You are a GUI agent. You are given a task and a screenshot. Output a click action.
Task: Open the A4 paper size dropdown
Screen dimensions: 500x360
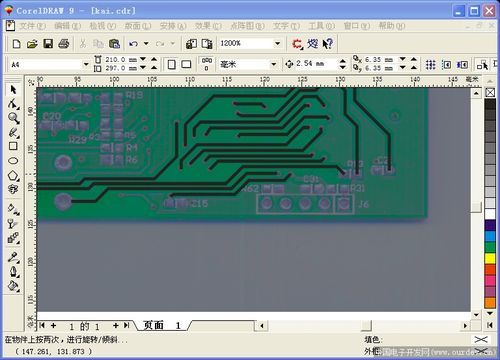pyautogui.click(x=86, y=64)
